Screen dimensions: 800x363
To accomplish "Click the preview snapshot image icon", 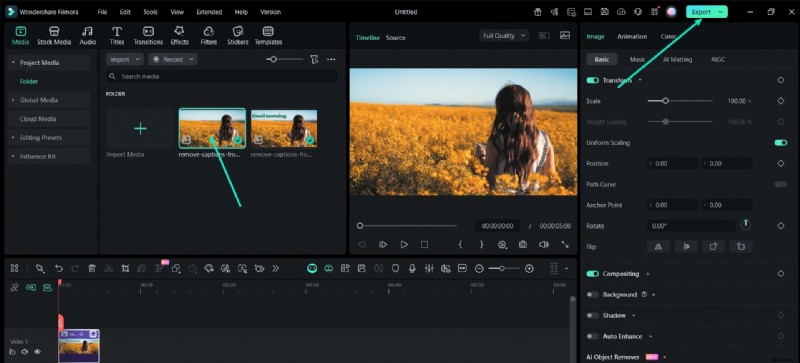I will (565, 35).
